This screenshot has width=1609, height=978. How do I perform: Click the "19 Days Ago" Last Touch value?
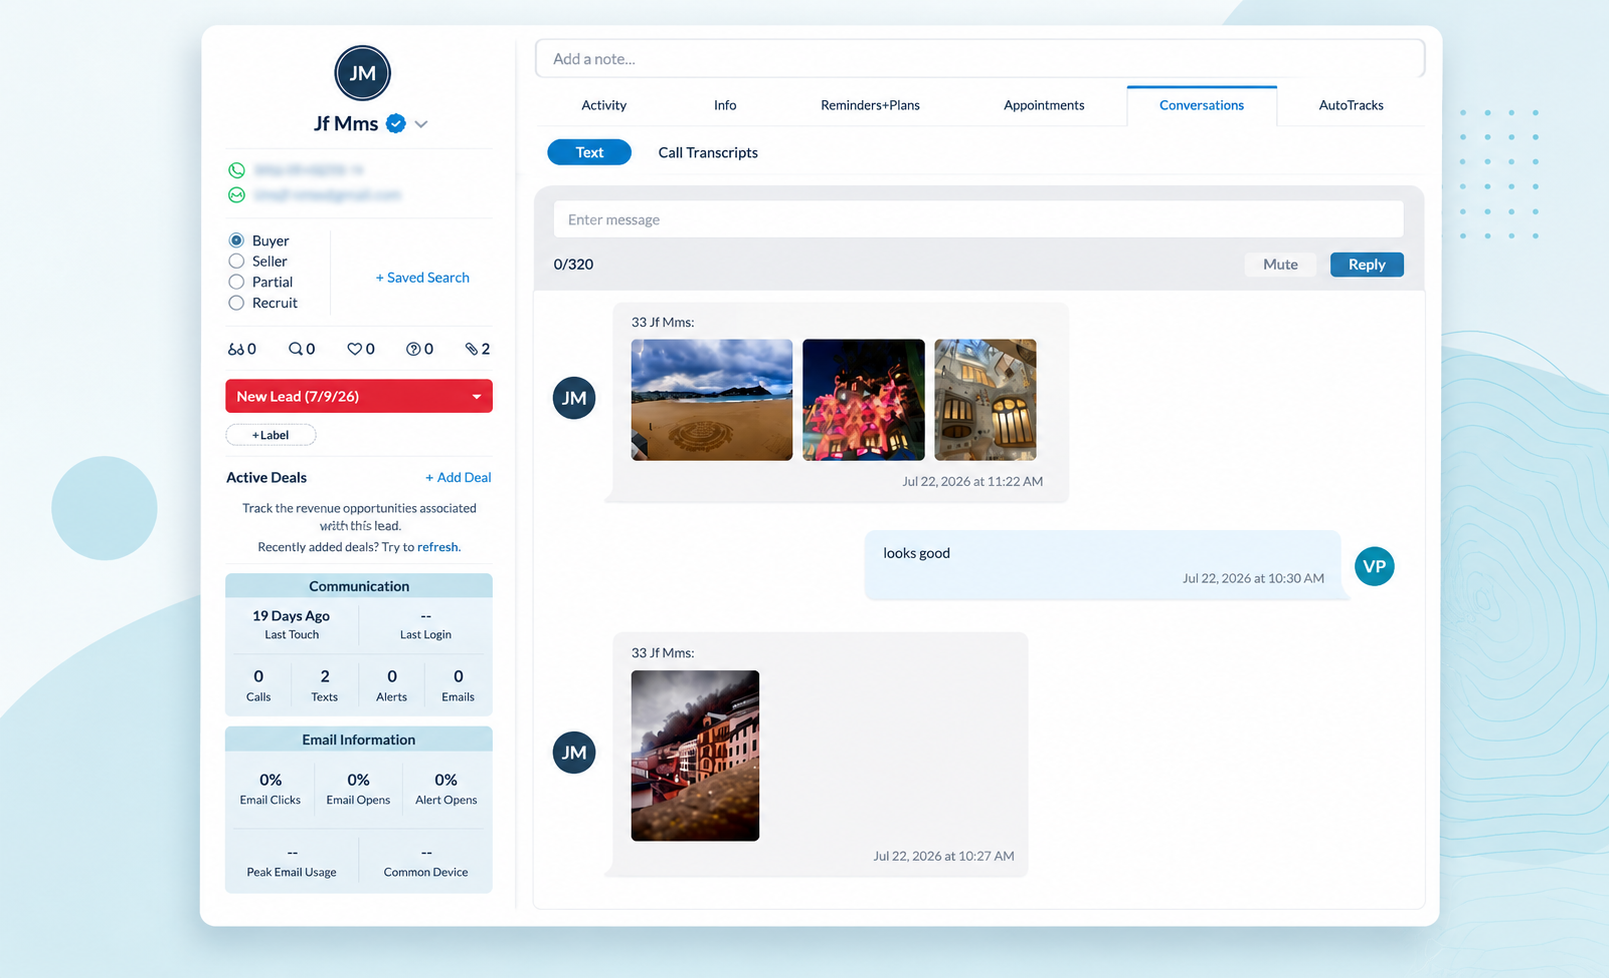pyautogui.click(x=291, y=616)
